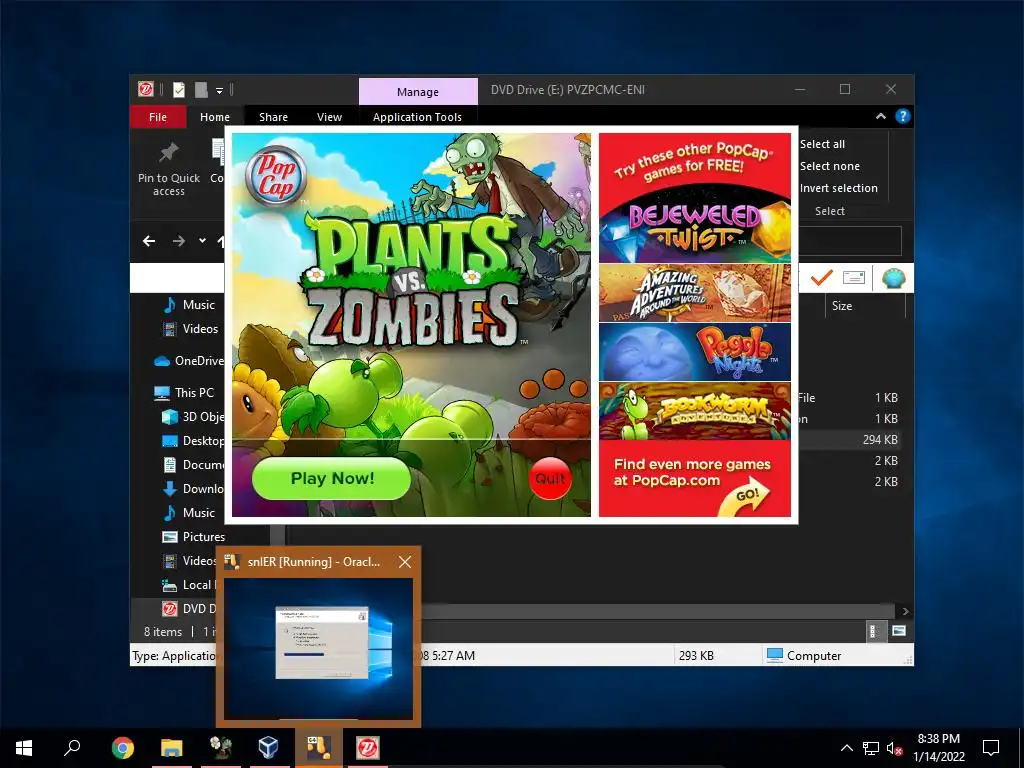This screenshot has width=1024, height=768.
Task: Open Downloads folder in tree
Action: 193,488
